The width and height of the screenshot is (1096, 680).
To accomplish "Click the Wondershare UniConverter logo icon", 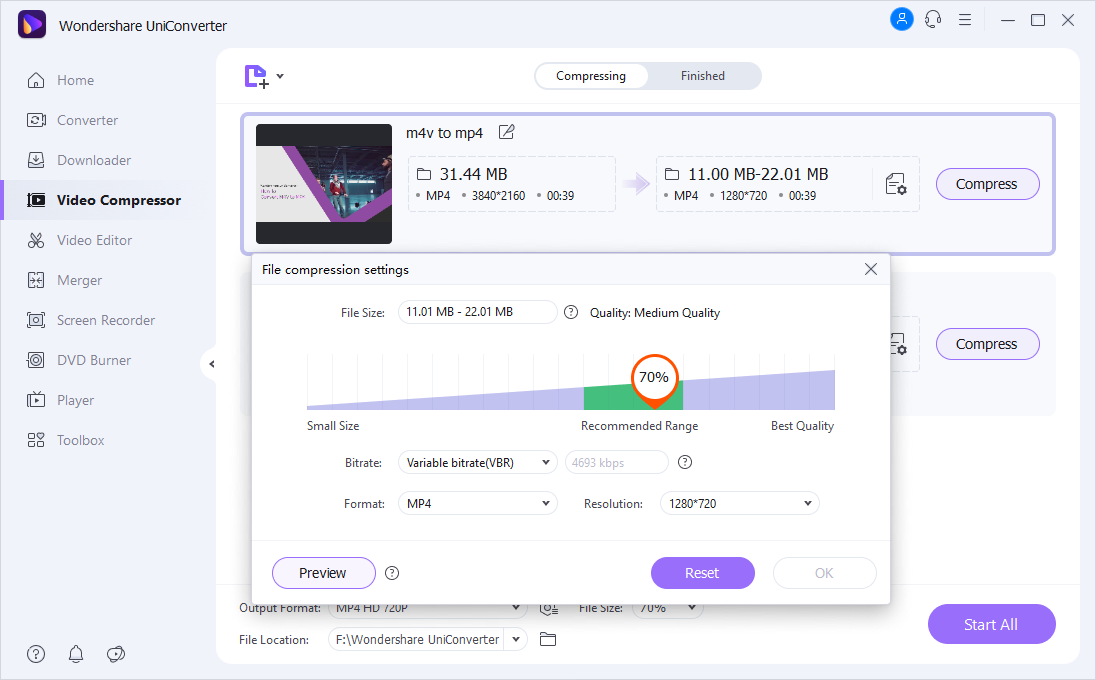I will (x=31, y=25).
